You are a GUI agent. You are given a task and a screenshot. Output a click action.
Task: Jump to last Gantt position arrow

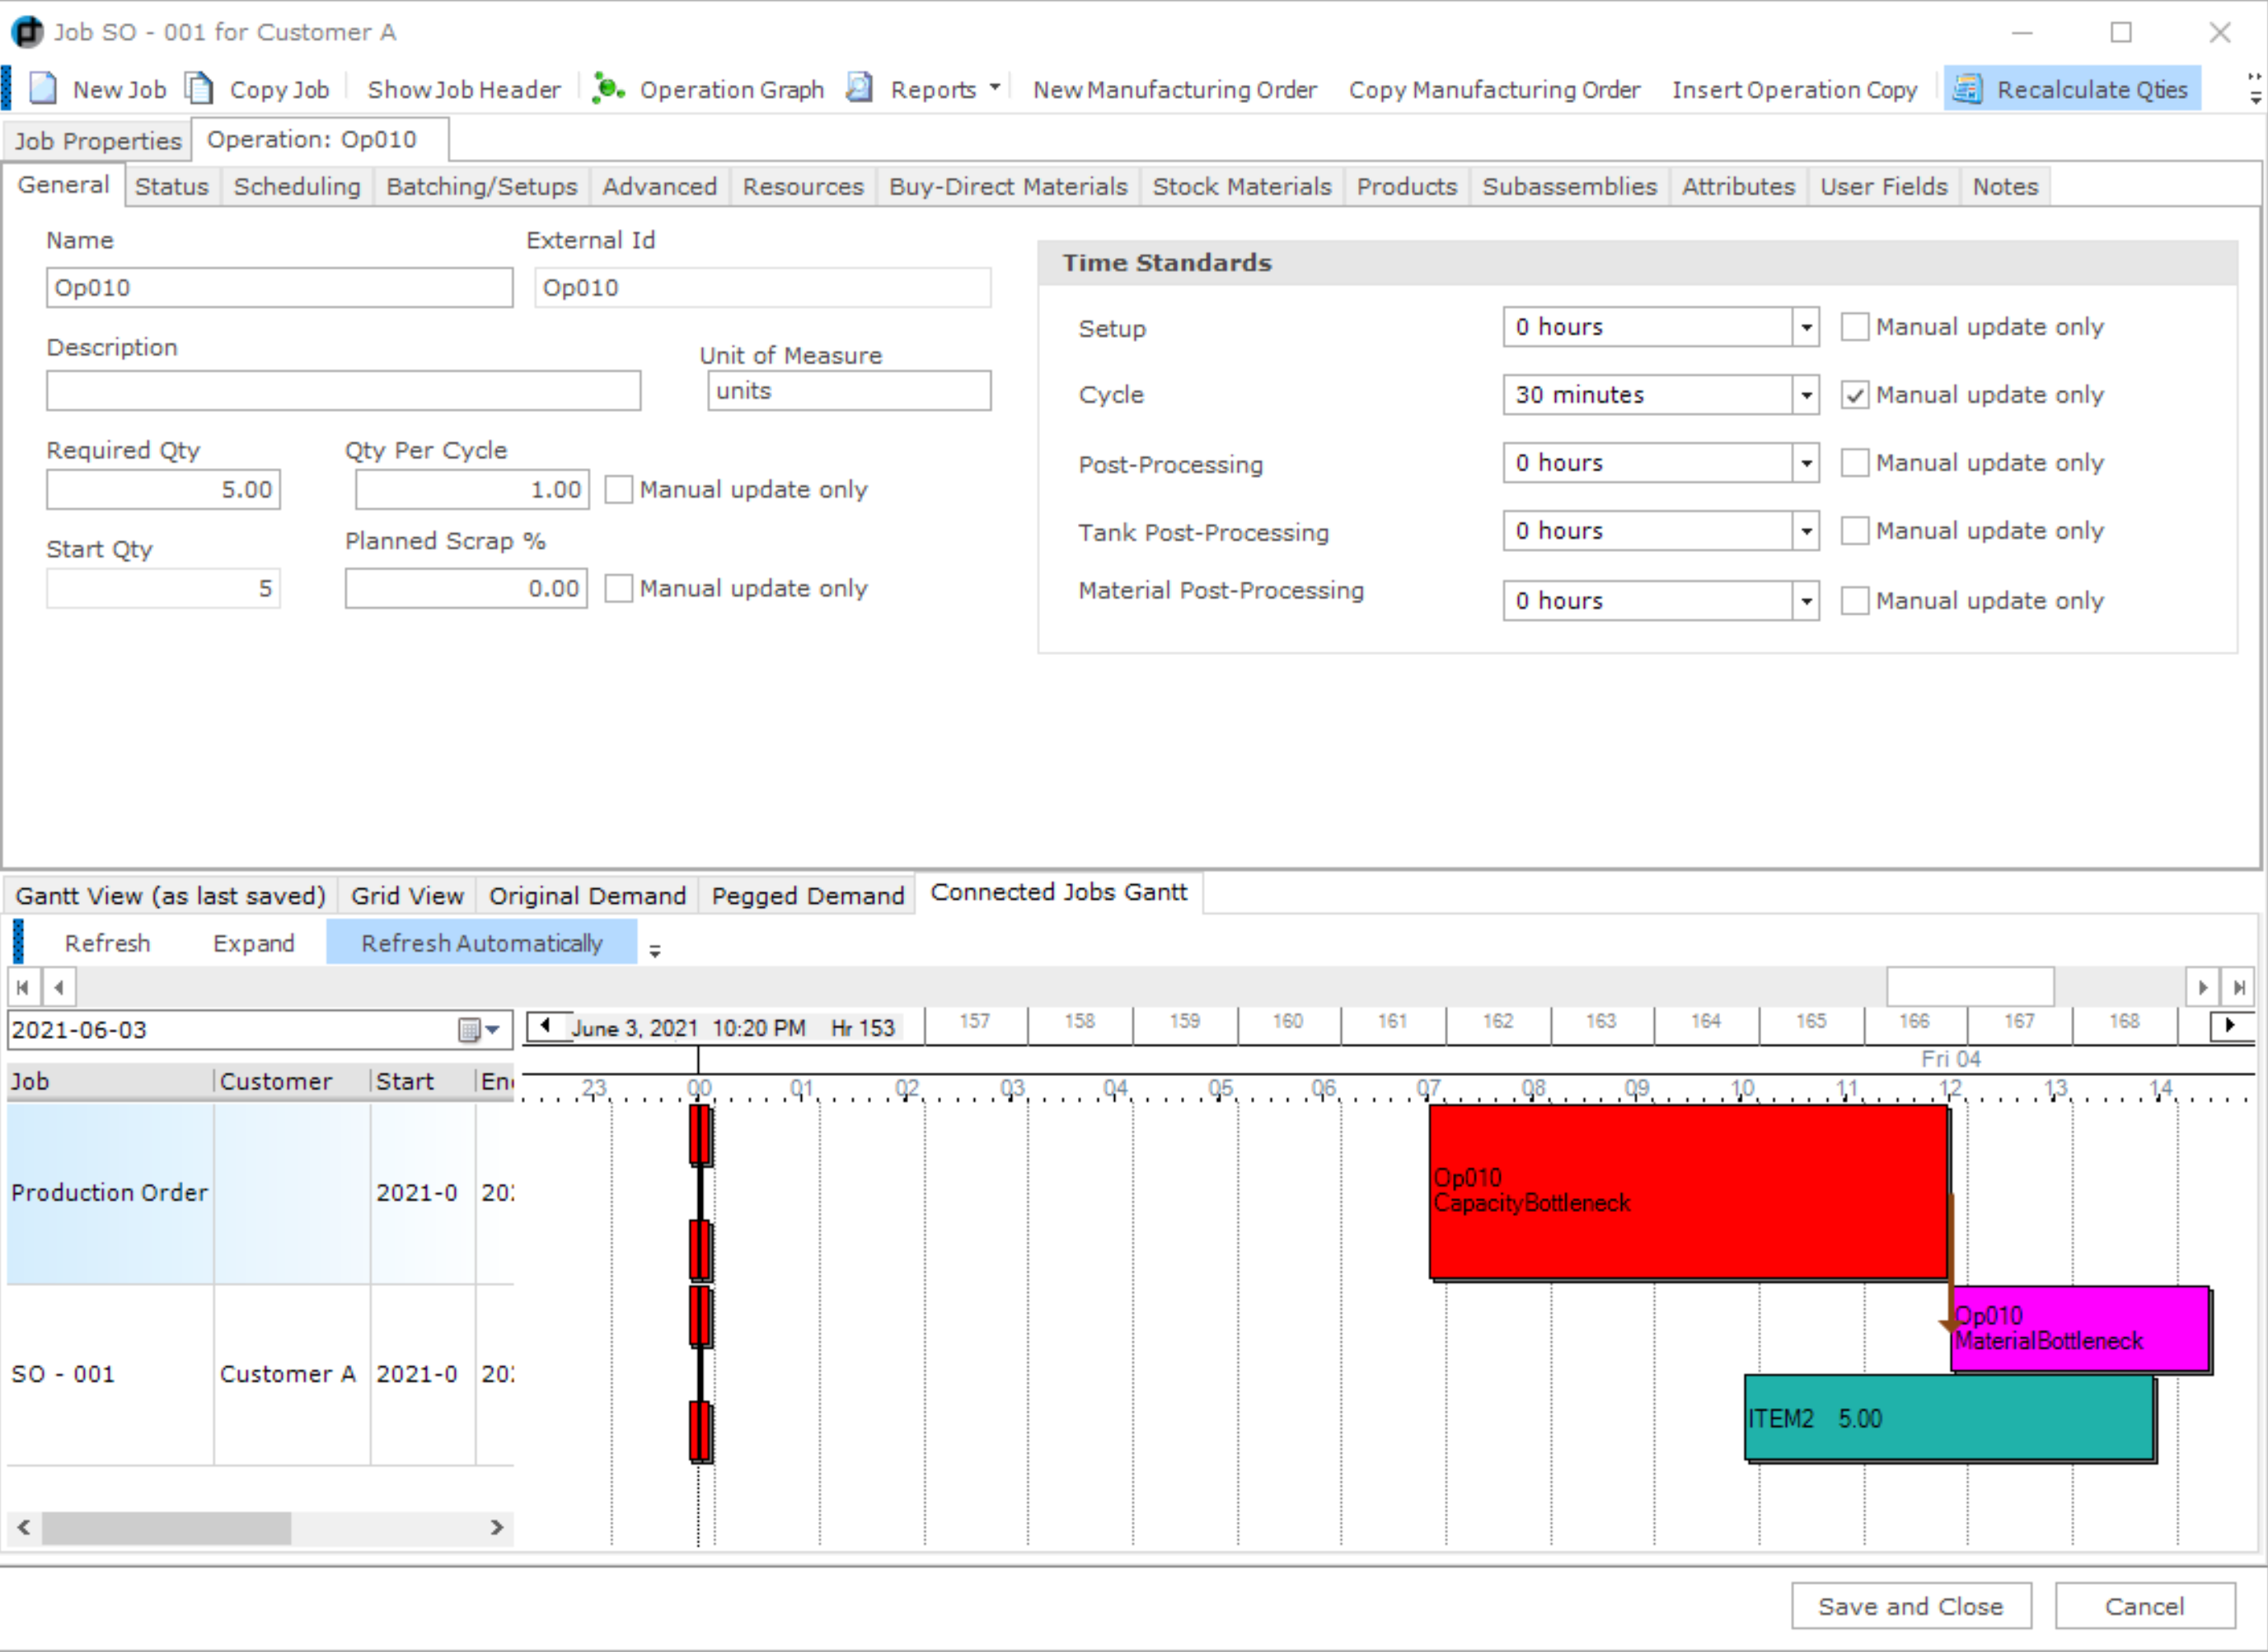coord(2239,988)
